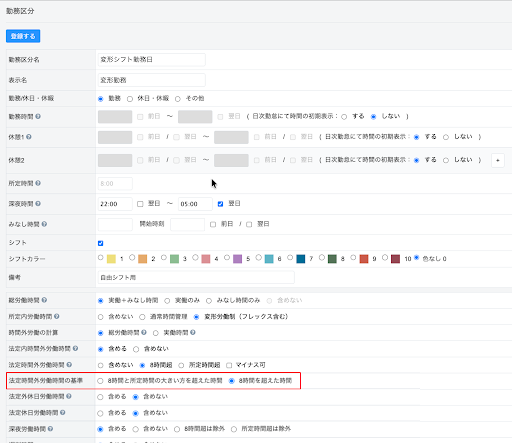This screenshot has width=512, height=443.
Task: Click the help icon beside 総労働時間
Action: pyautogui.click(x=44, y=300)
